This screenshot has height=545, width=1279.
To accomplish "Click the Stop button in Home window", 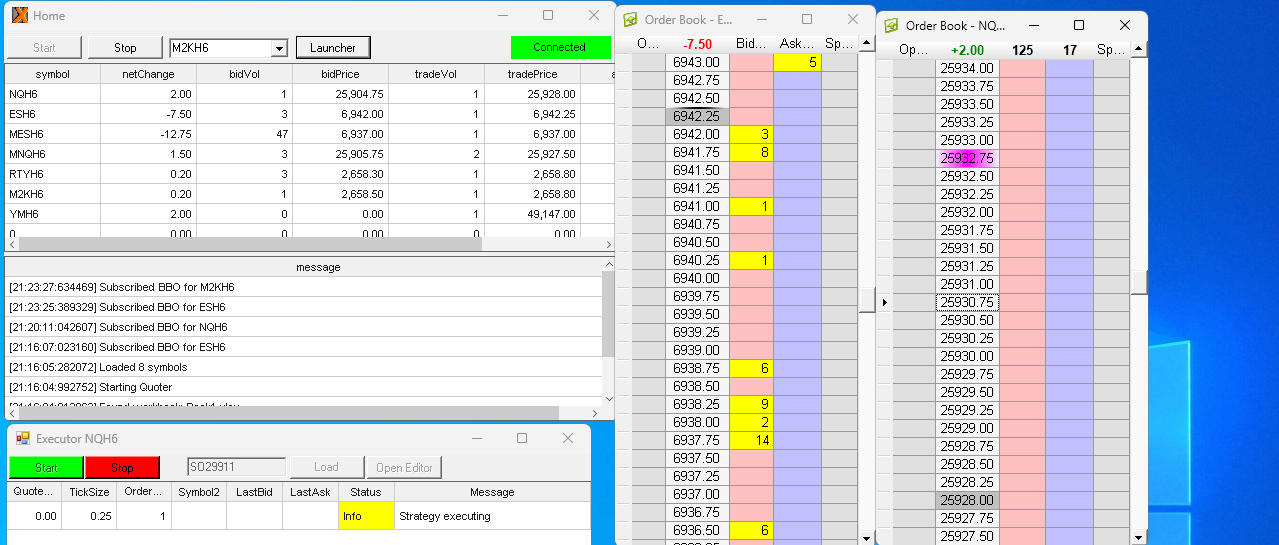I will [x=125, y=47].
